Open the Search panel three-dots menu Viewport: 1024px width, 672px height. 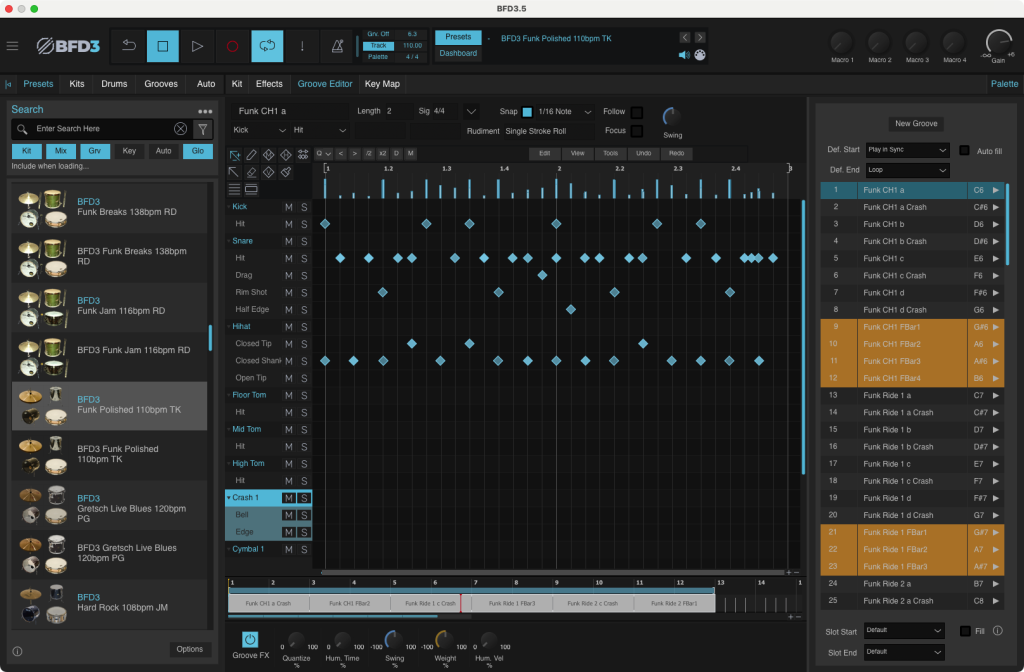(205, 111)
